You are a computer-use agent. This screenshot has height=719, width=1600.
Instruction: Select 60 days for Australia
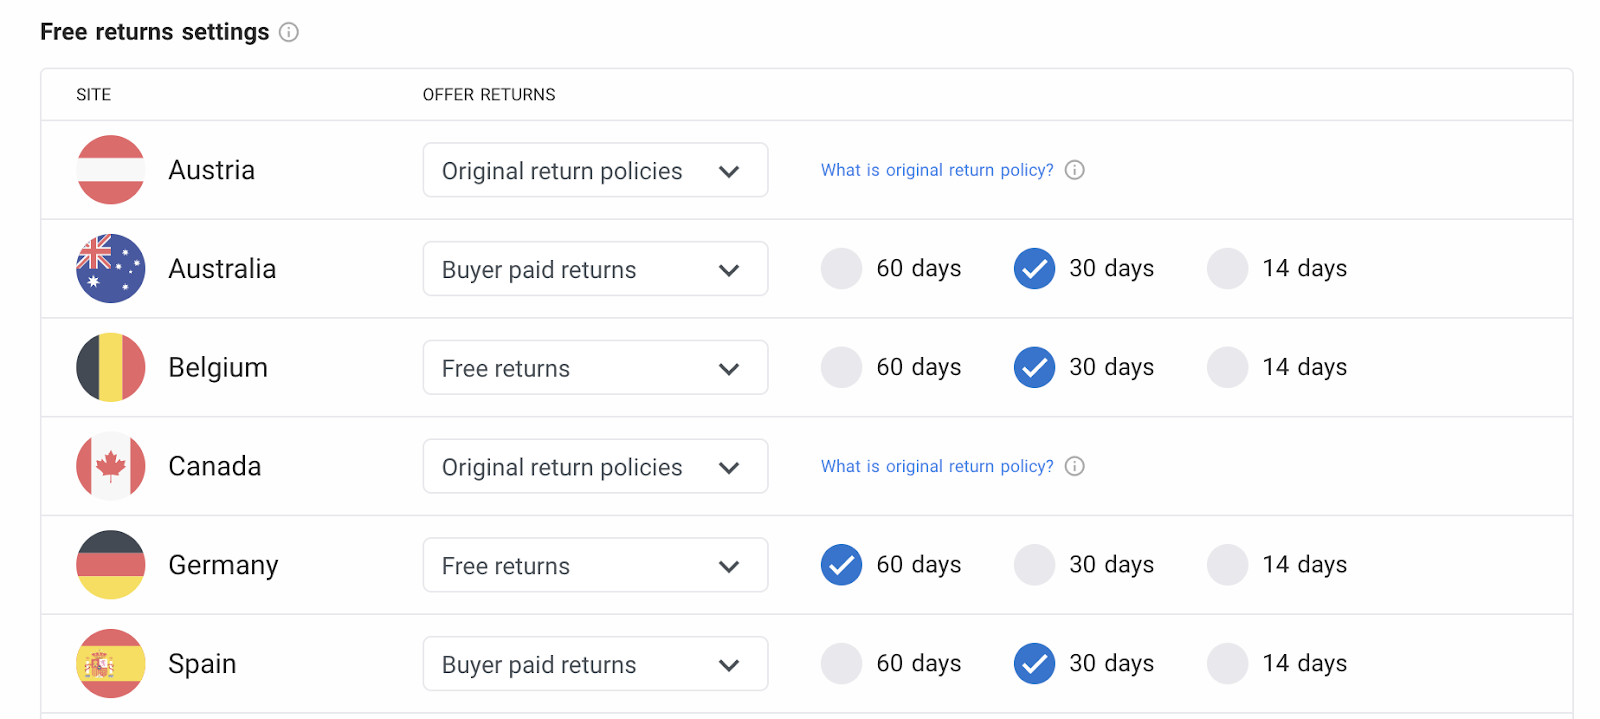pos(841,268)
